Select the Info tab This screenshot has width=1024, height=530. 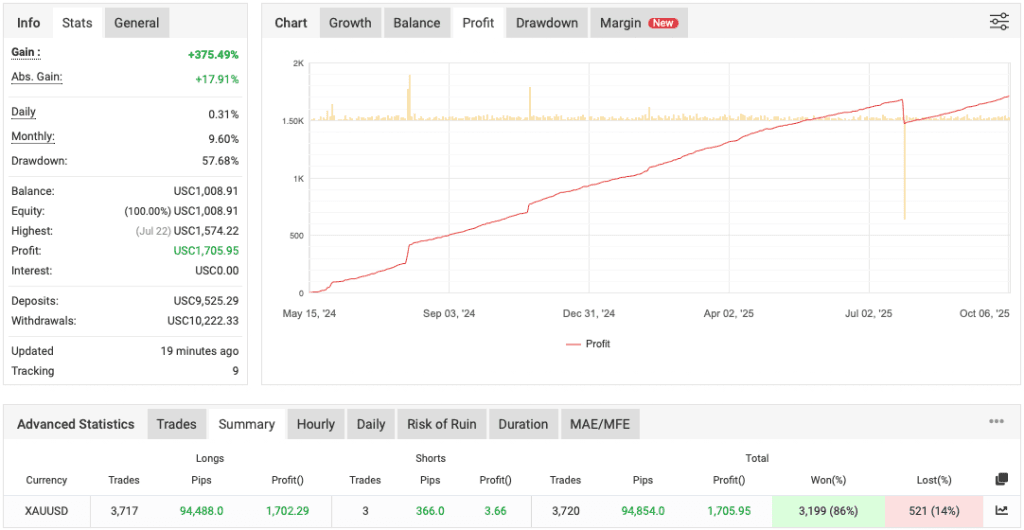click(x=29, y=23)
